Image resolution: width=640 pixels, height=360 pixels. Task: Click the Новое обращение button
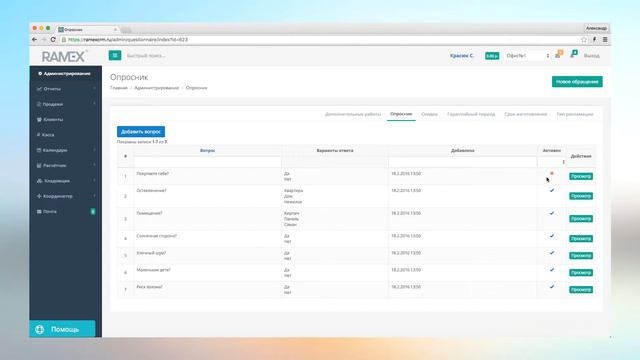tap(577, 82)
